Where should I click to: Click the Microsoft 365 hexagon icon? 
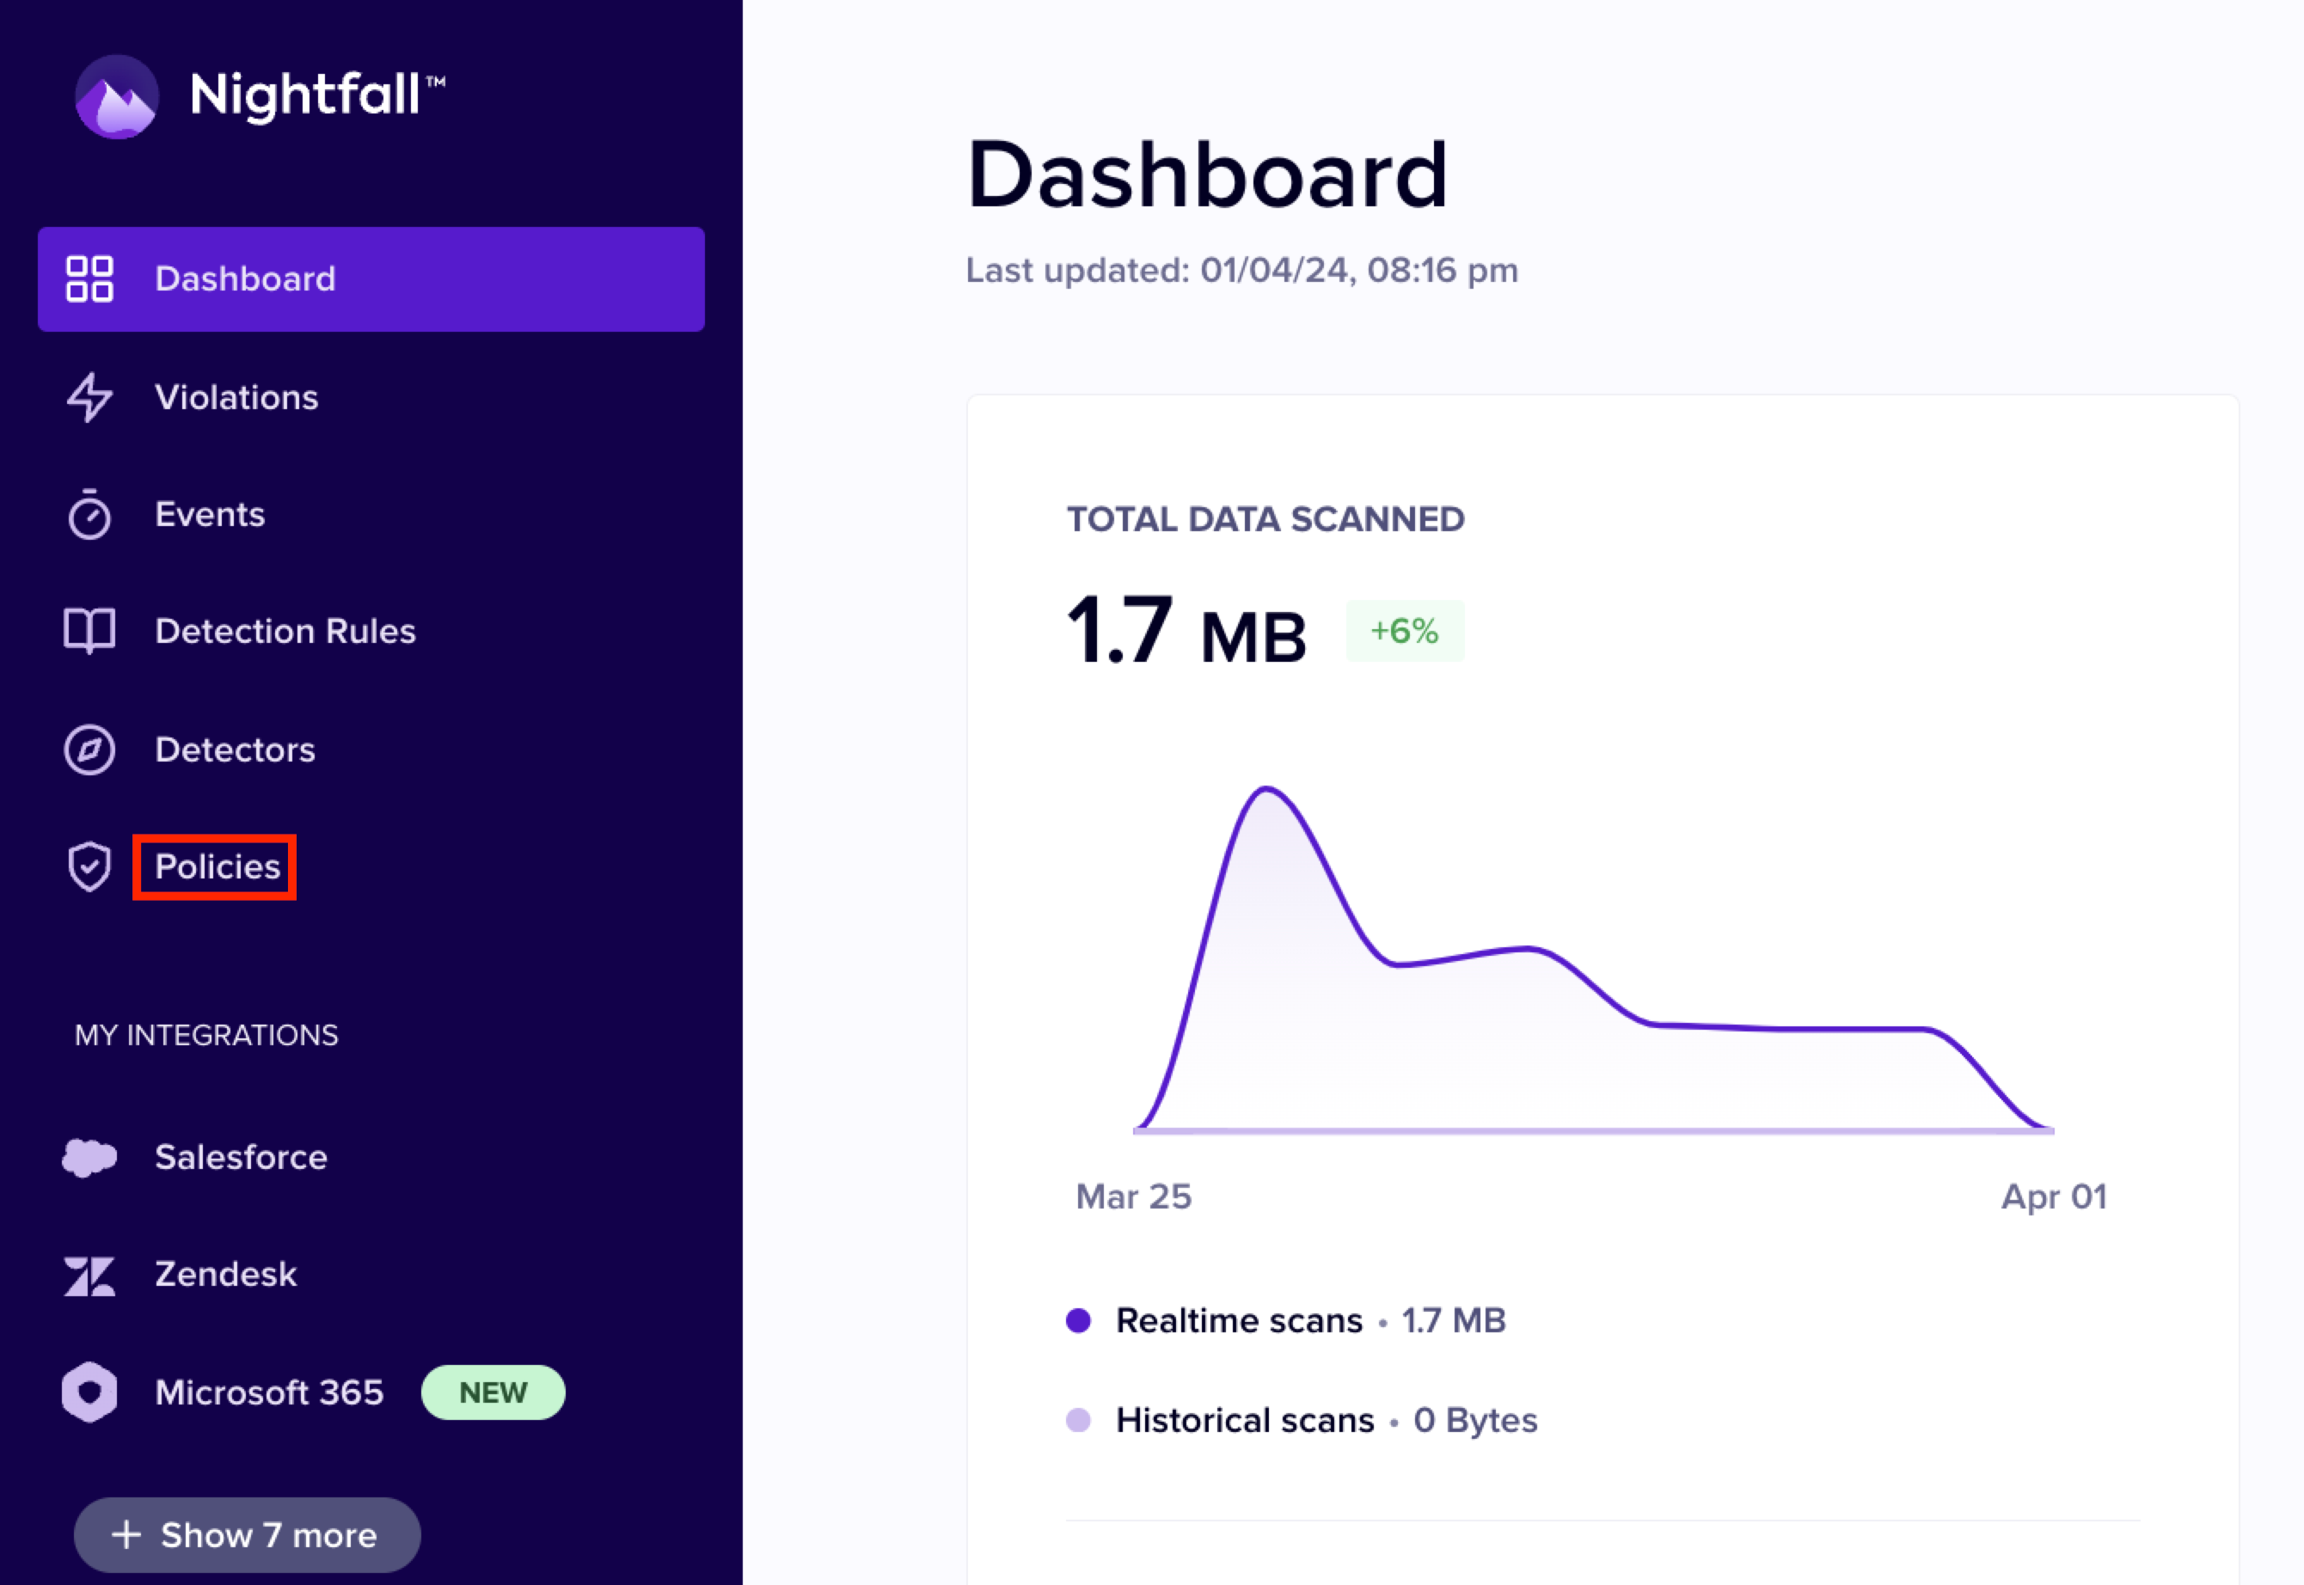click(x=89, y=1392)
